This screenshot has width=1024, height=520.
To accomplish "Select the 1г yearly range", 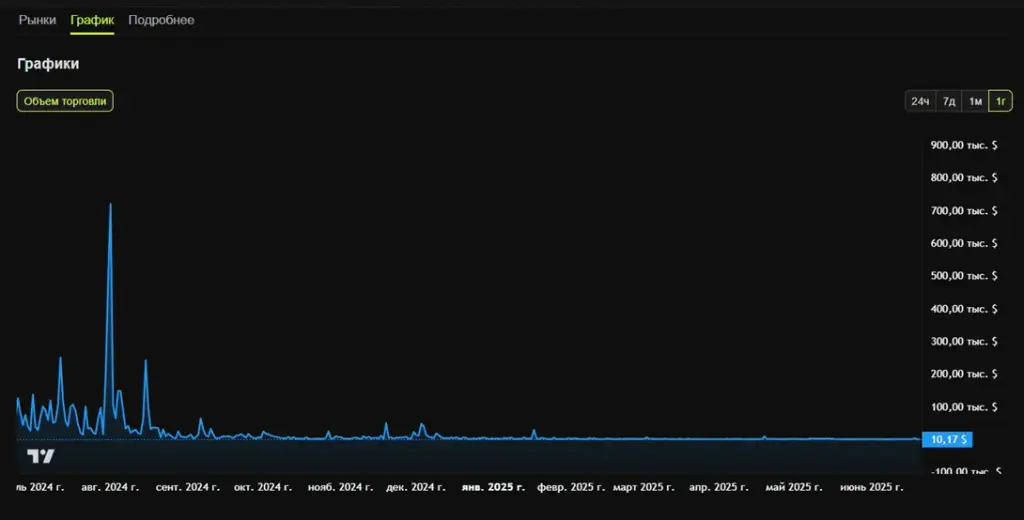I will click(x=1000, y=101).
